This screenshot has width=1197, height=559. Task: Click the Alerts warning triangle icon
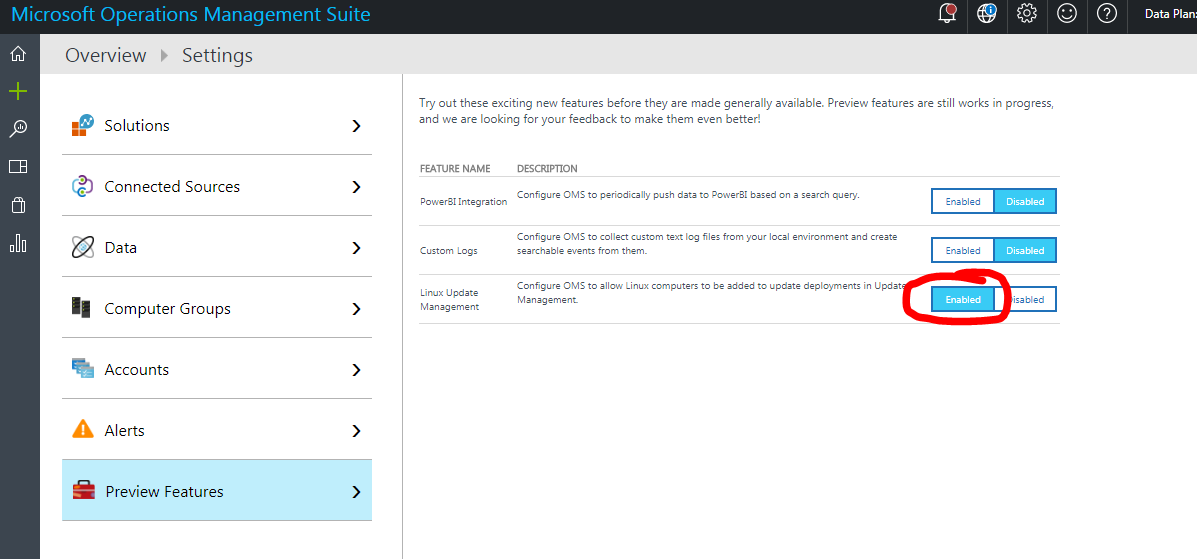point(82,429)
